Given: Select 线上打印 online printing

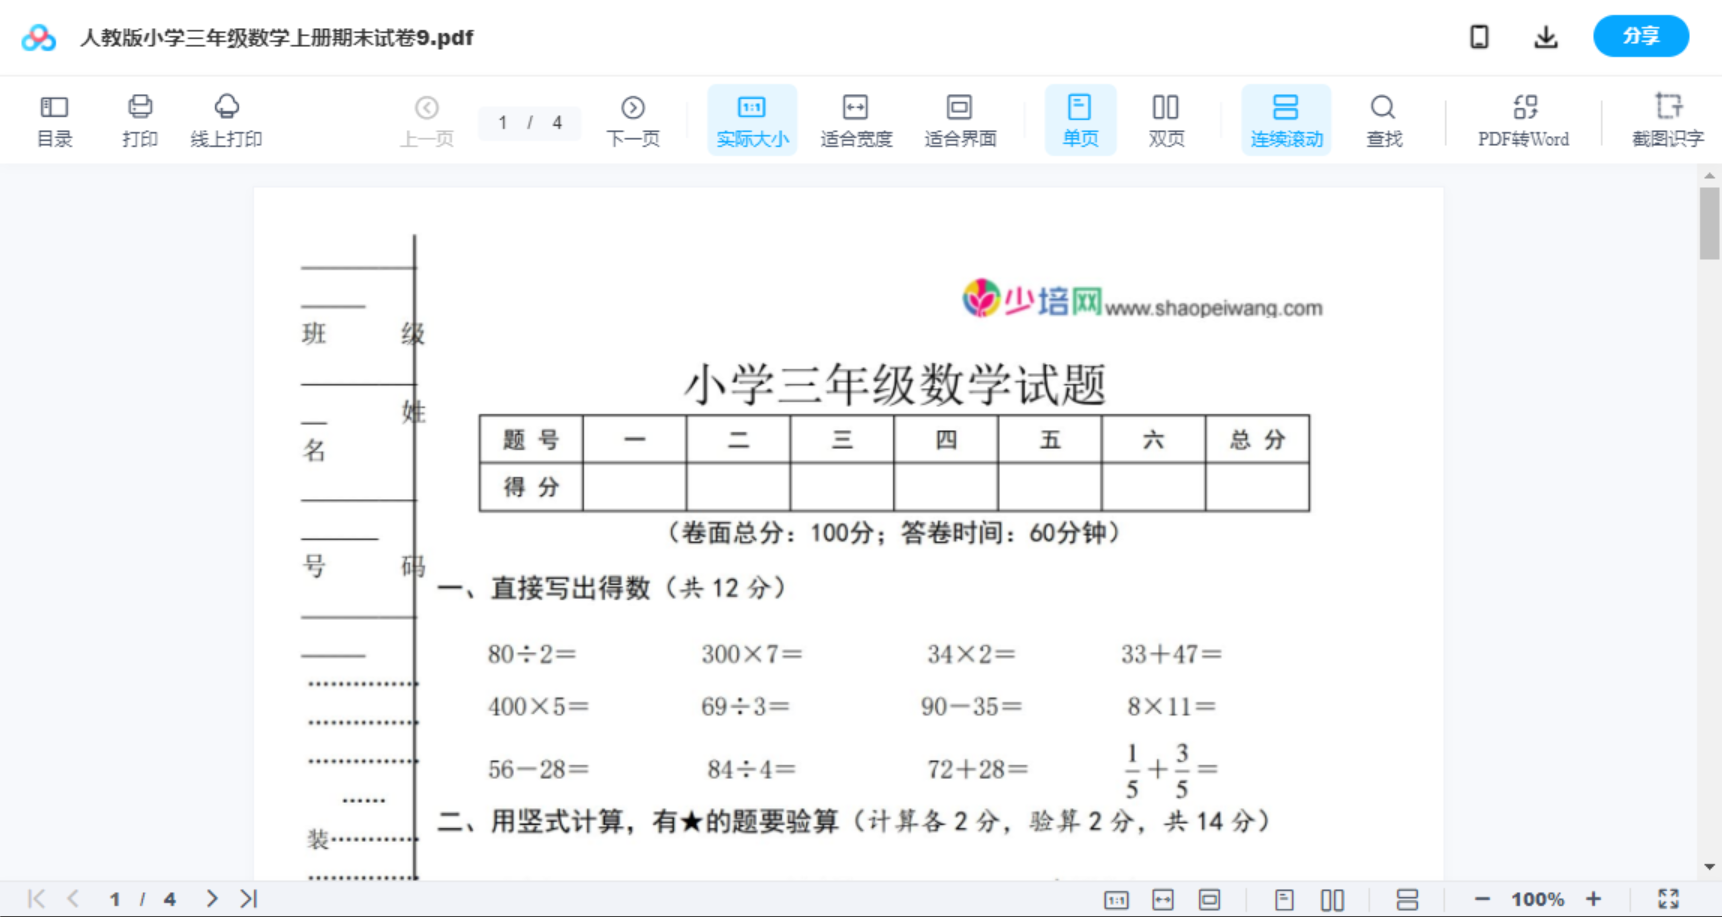Looking at the screenshot, I should pos(226,119).
